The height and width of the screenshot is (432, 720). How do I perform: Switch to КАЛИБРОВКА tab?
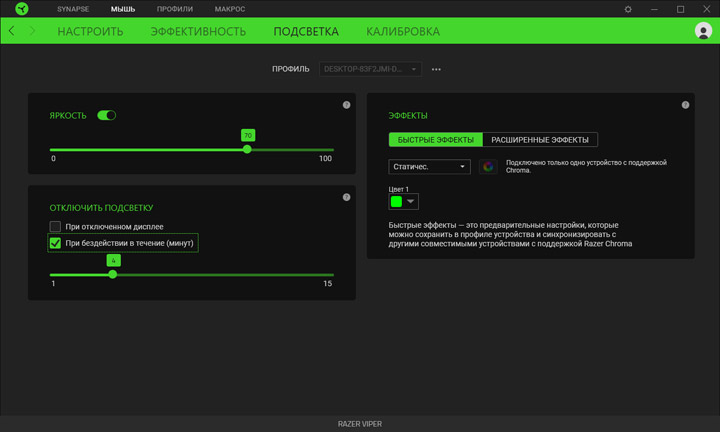pos(403,31)
